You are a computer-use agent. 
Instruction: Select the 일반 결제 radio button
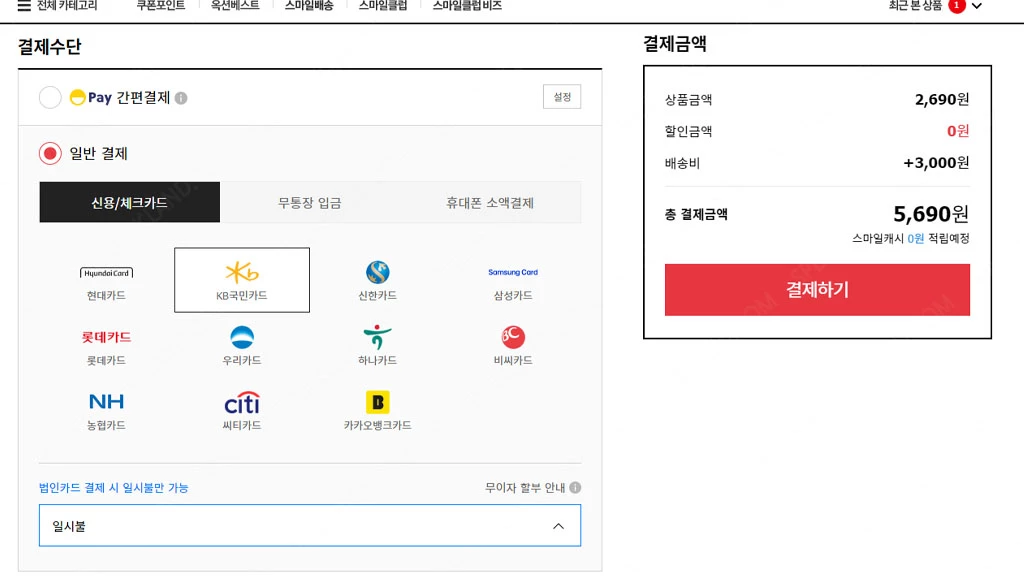pos(50,153)
